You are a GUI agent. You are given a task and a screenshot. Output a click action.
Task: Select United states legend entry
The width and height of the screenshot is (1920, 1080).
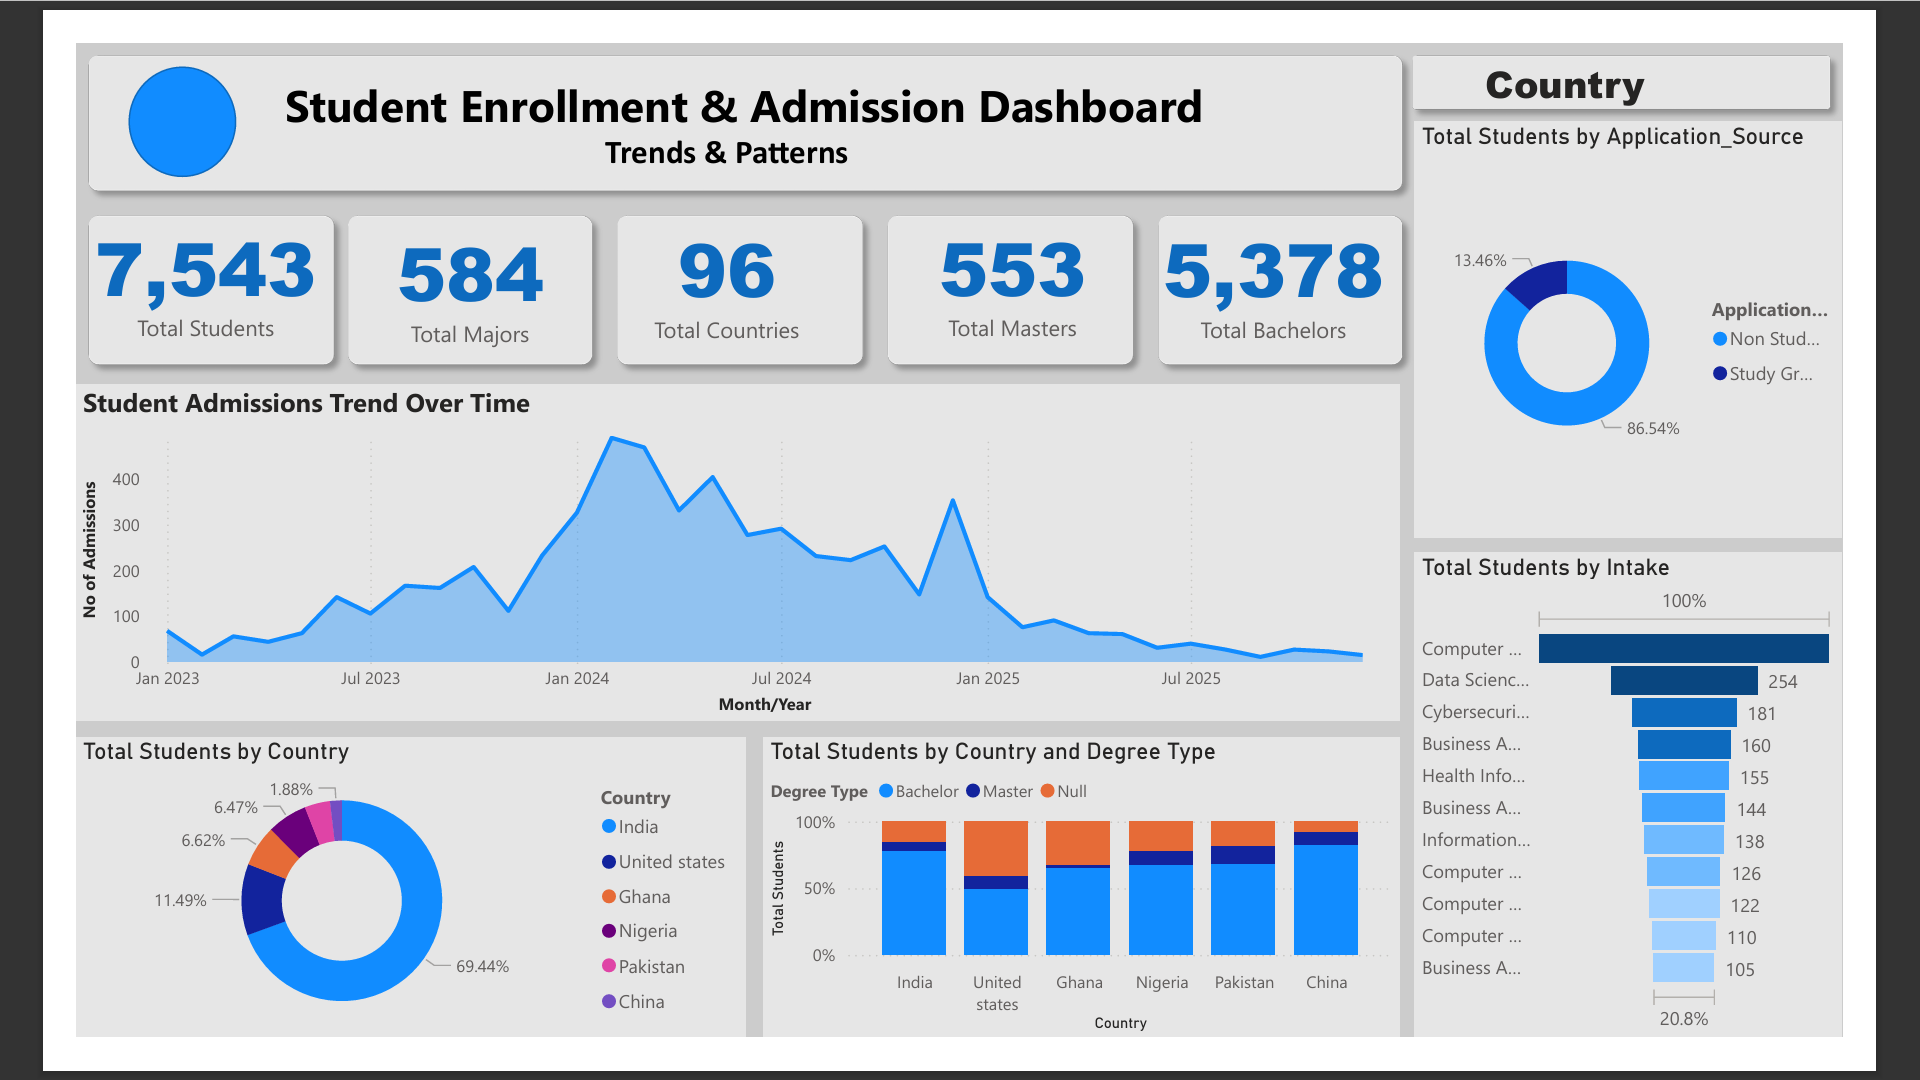(x=670, y=862)
